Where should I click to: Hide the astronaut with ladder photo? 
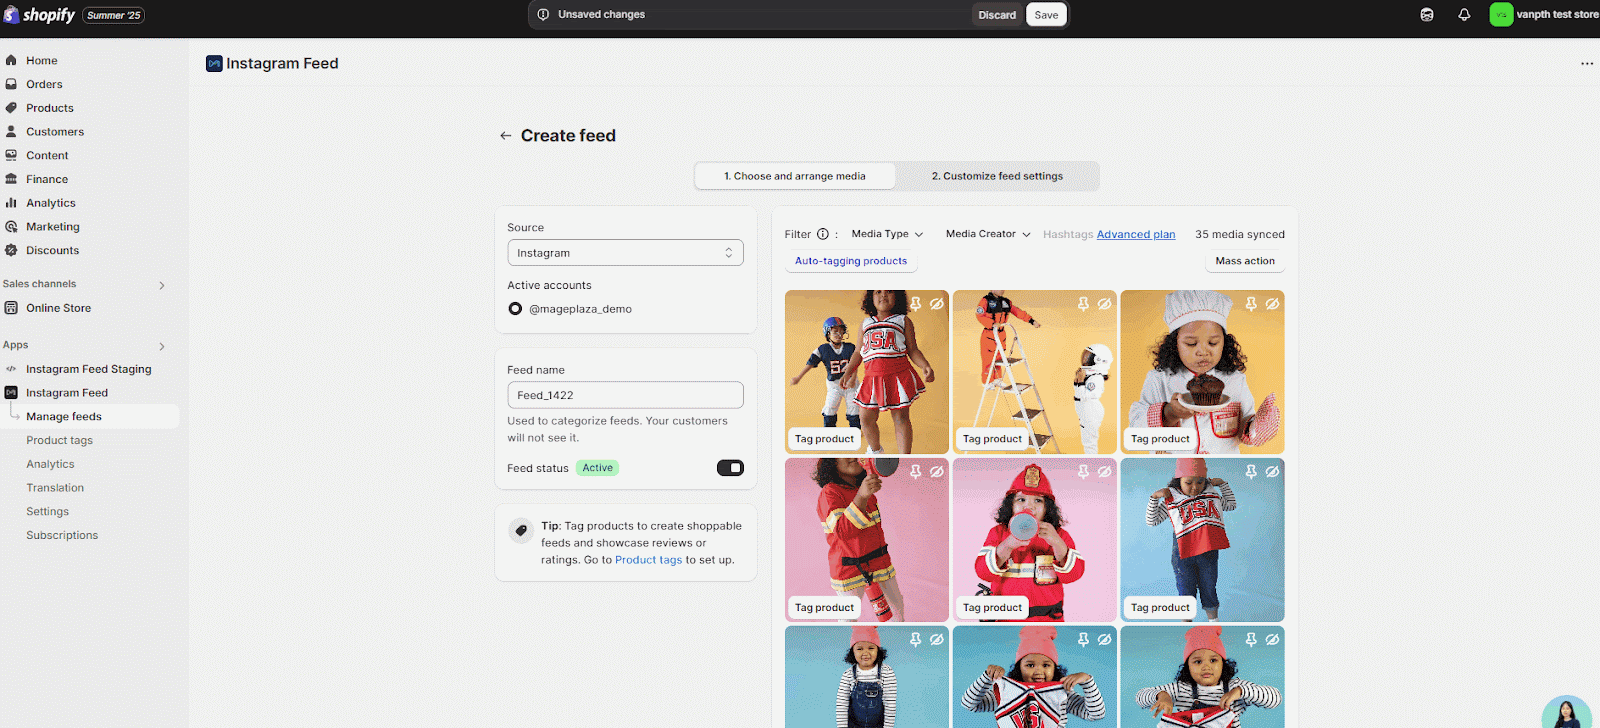[1105, 303]
